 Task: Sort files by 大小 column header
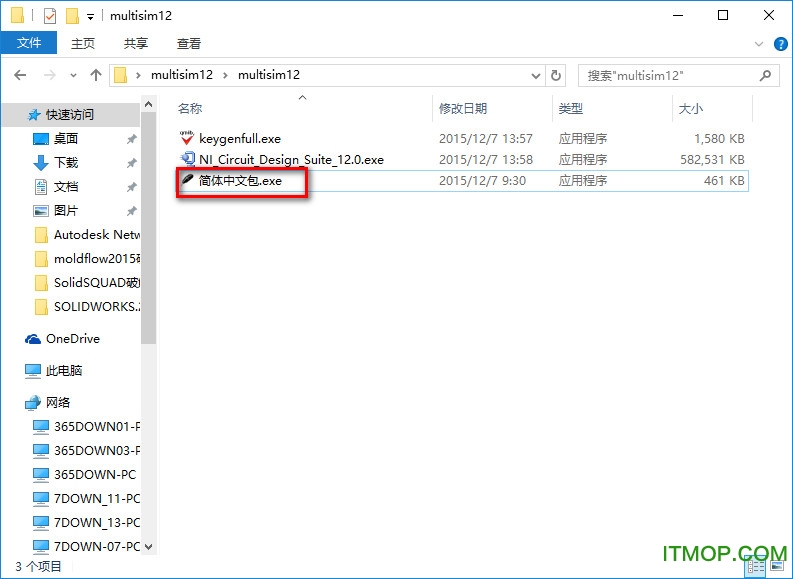pos(690,108)
